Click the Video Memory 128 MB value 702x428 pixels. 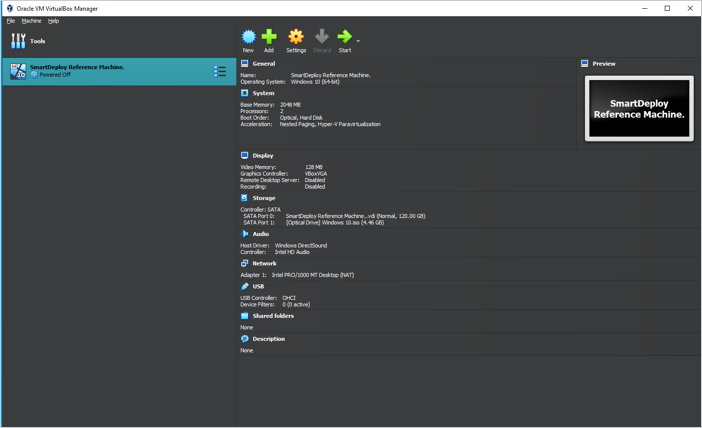point(313,167)
